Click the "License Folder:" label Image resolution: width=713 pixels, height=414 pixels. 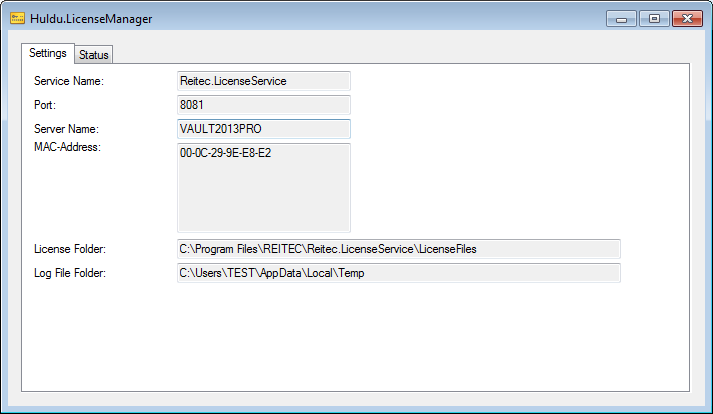(70, 249)
